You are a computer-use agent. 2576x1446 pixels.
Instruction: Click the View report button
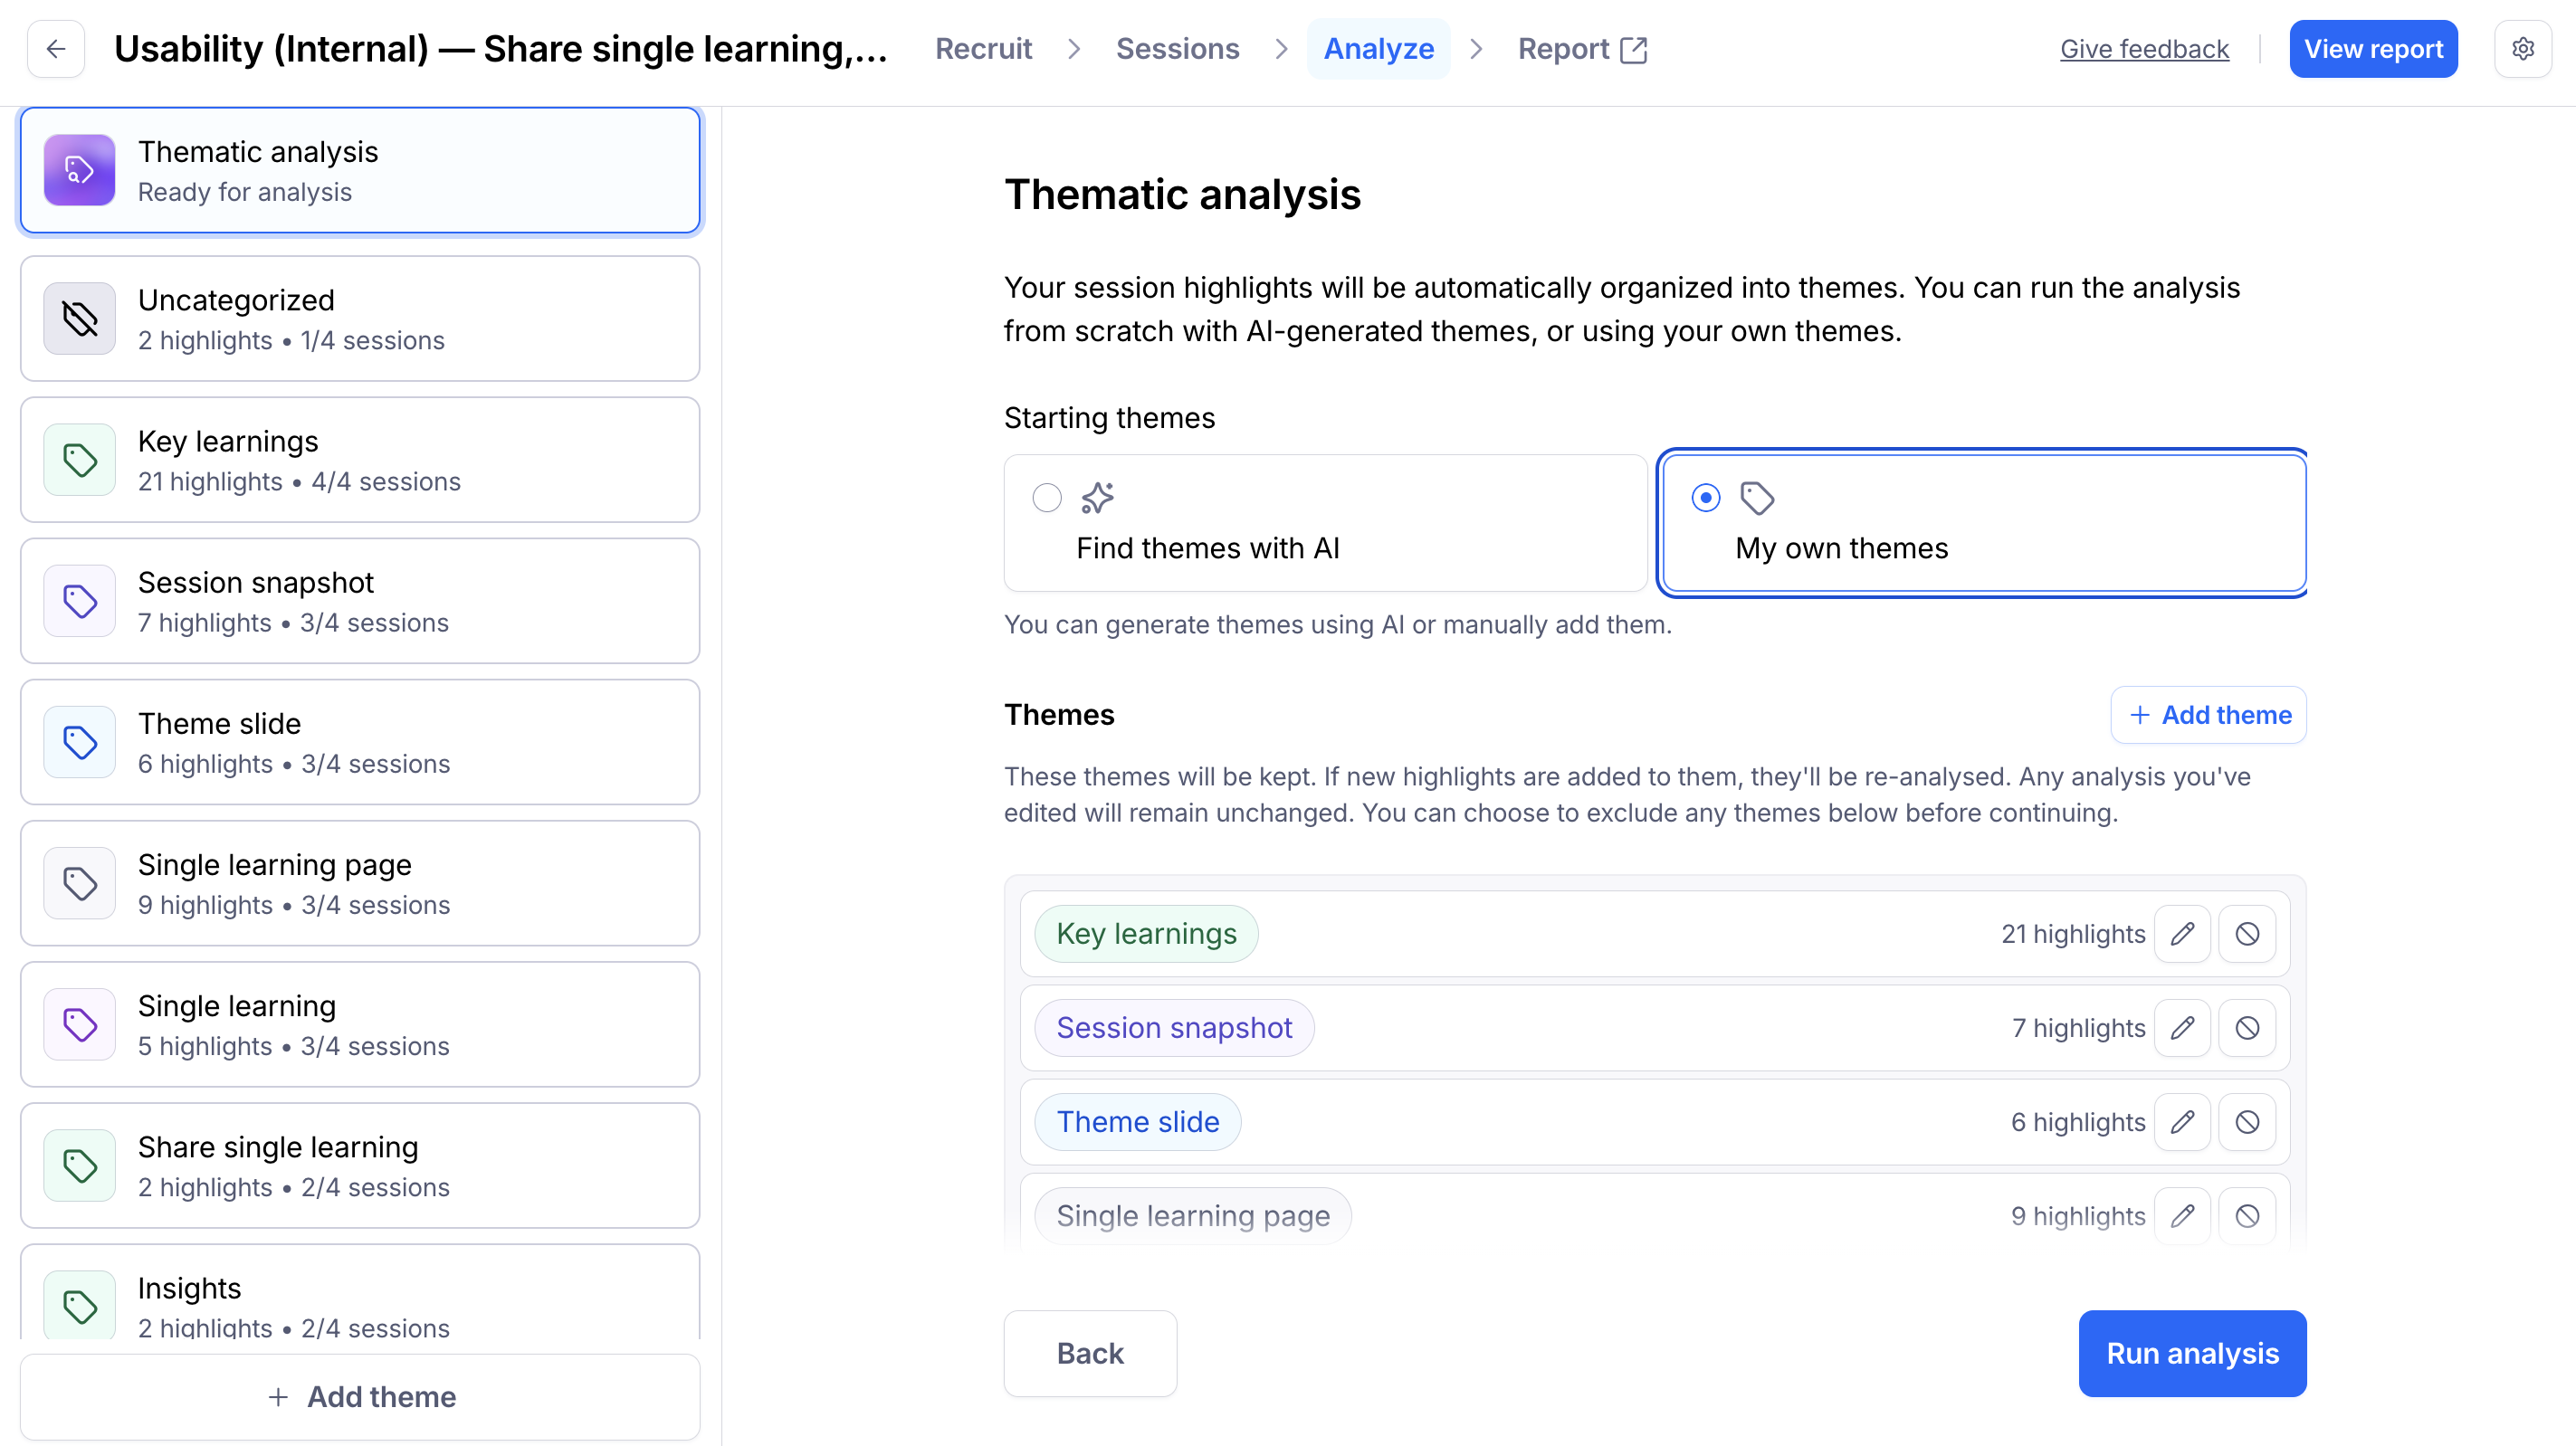pos(2373,49)
